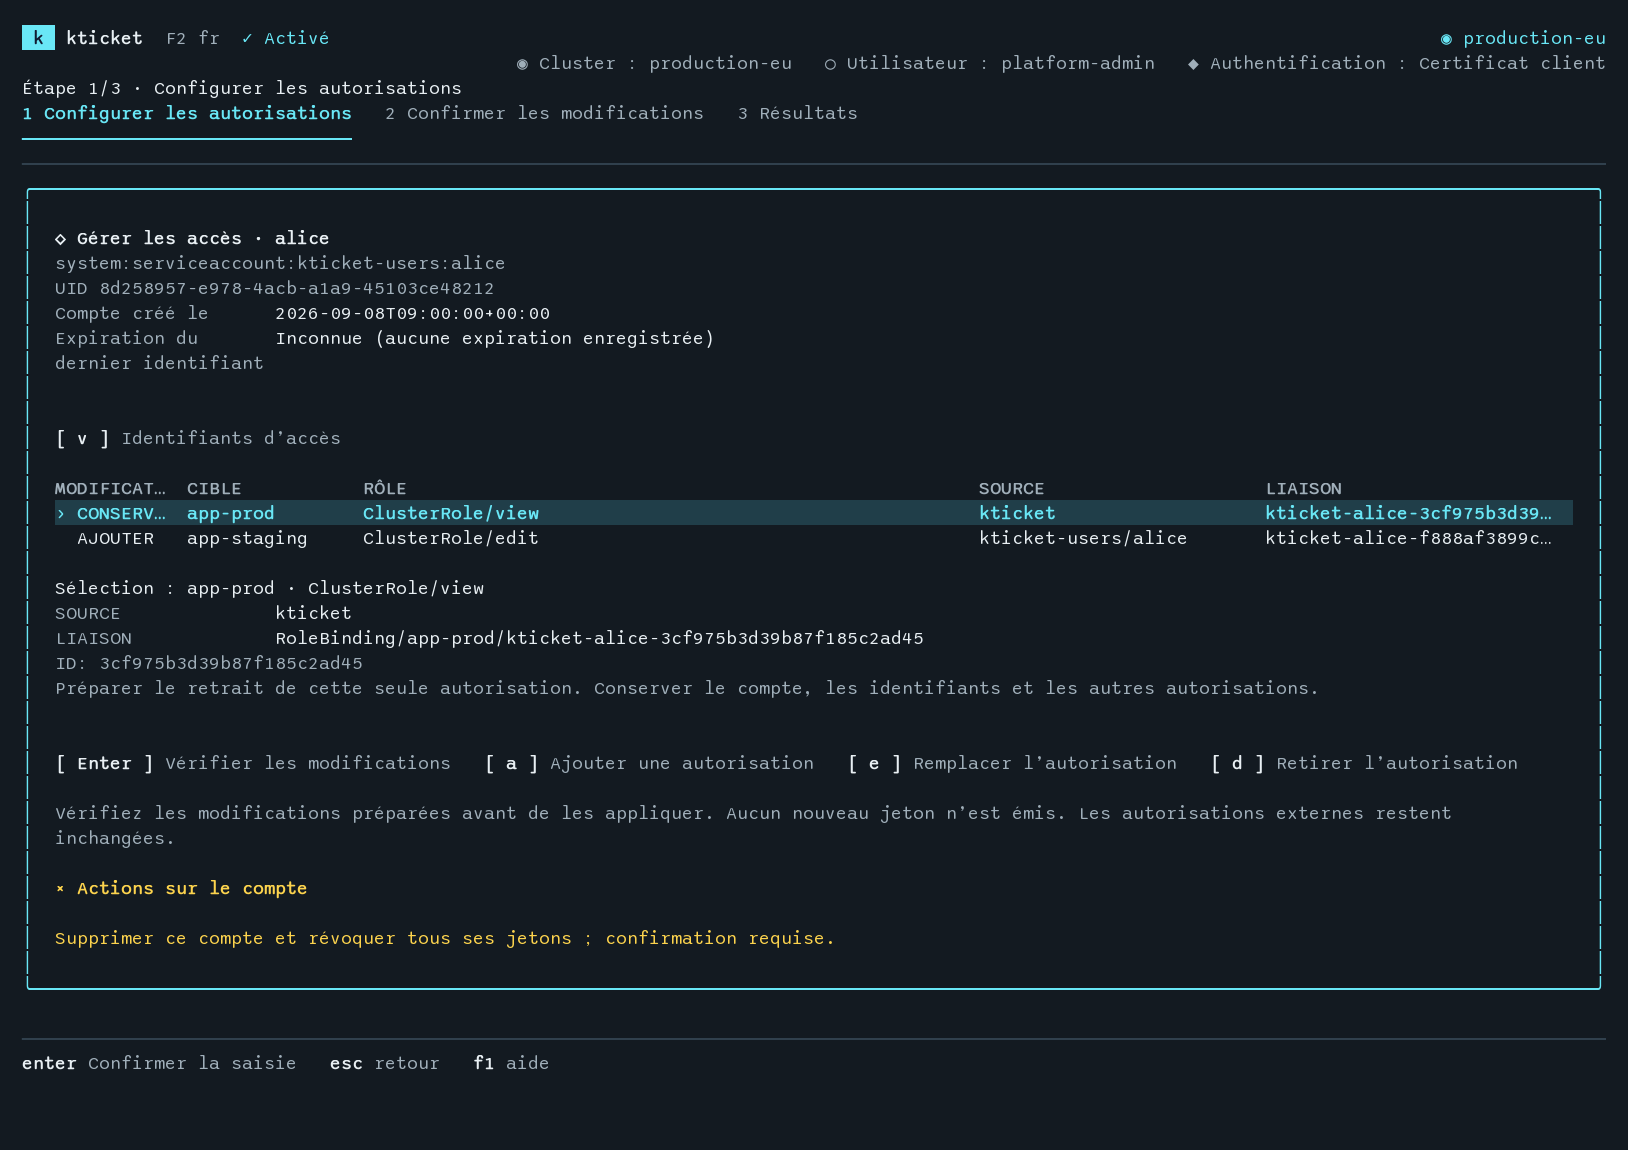The height and width of the screenshot is (1150, 1628).
Task: Click liaison kticket-alice-3cf975b3d39… cell
Action: coord(1408,513)
